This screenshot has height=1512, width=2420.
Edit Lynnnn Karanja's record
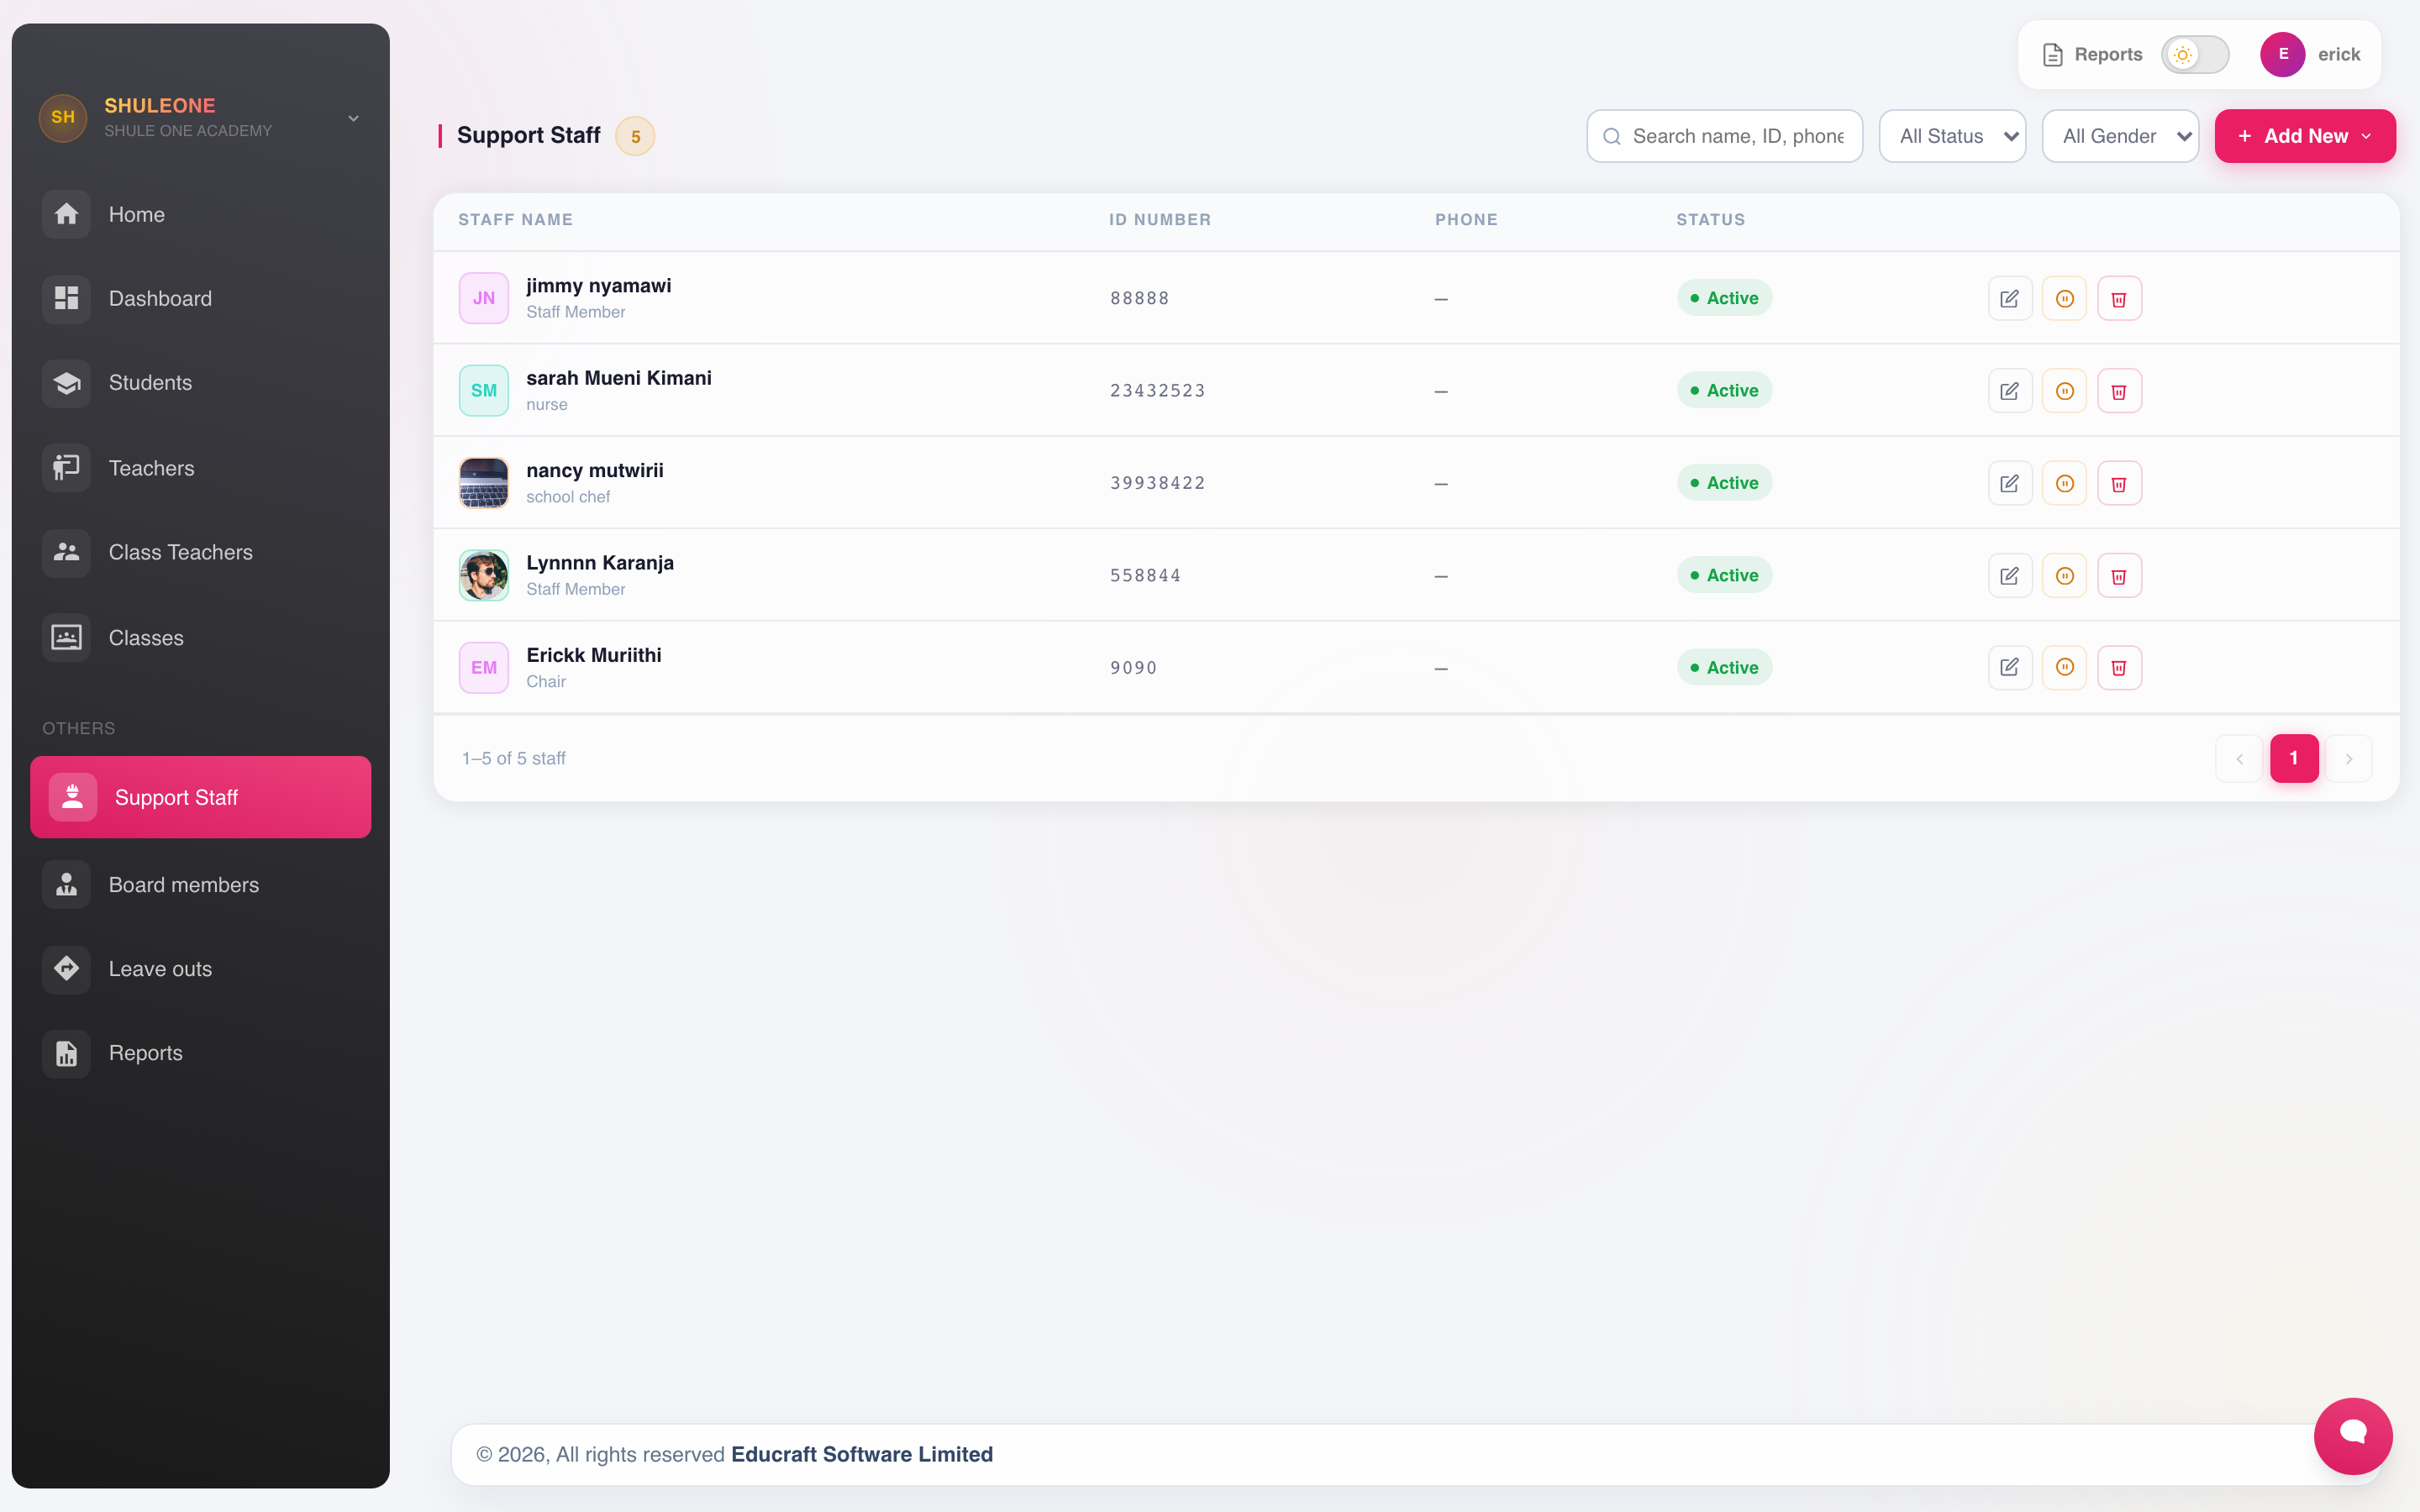click(2010, 575)
